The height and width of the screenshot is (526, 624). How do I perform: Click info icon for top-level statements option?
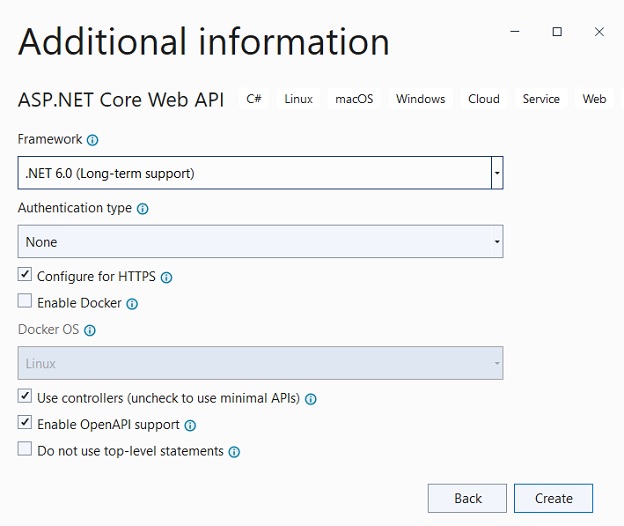pyautogui.click(x=234, y=452)
